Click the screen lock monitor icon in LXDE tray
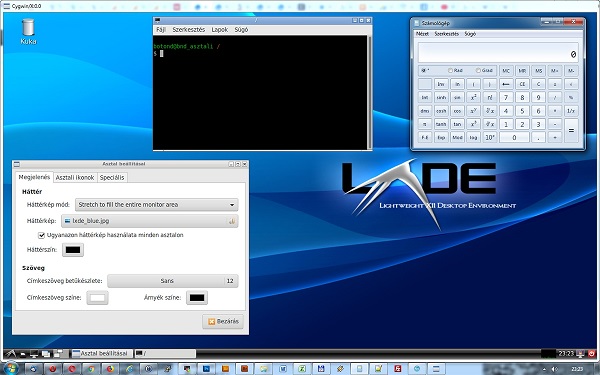This screenshot has width=600, height=375. [x=580, y=354]
